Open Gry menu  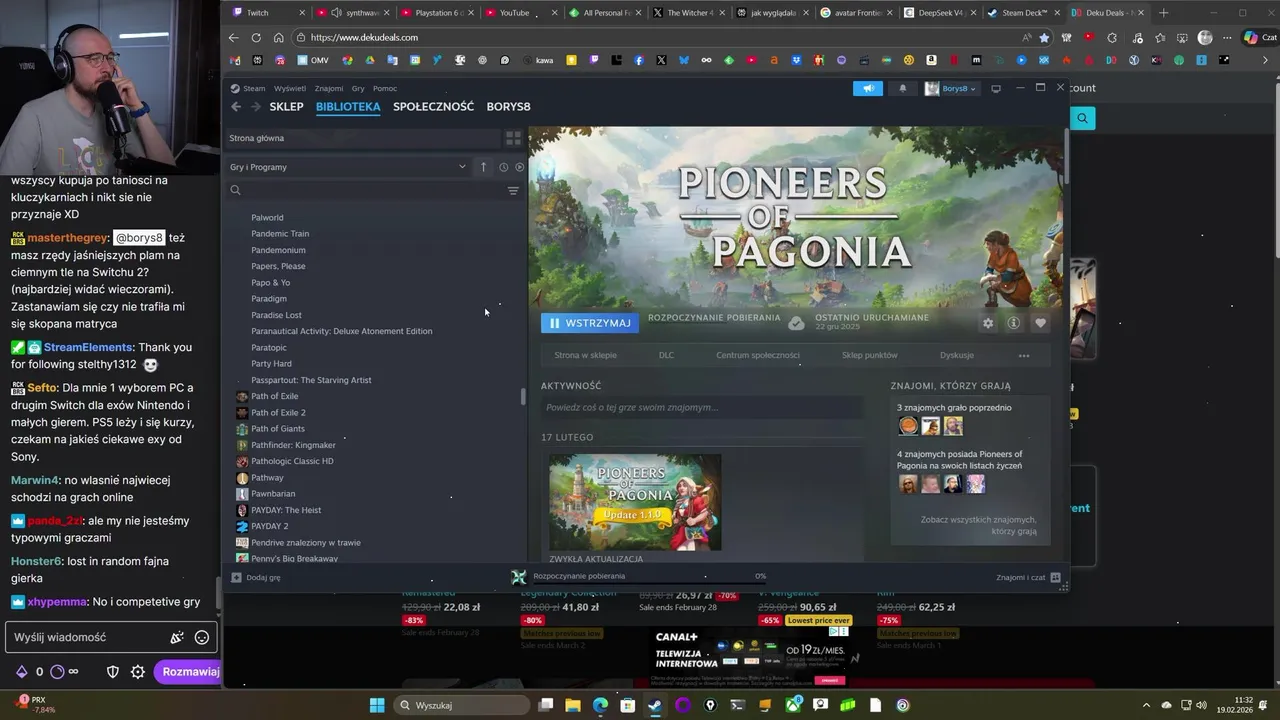pyautogui.click(x=358, y=88)
